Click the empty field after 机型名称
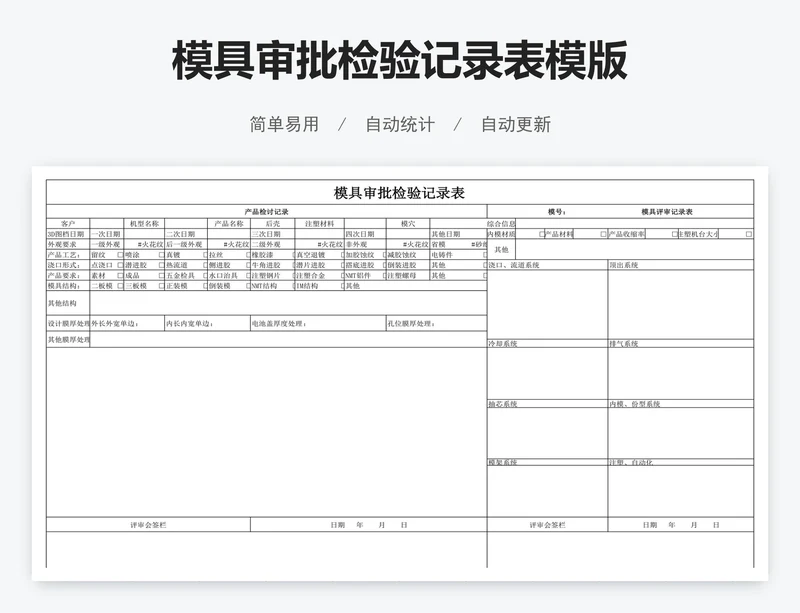This screenshot has width=800, height=613. [x=186, y=224]
